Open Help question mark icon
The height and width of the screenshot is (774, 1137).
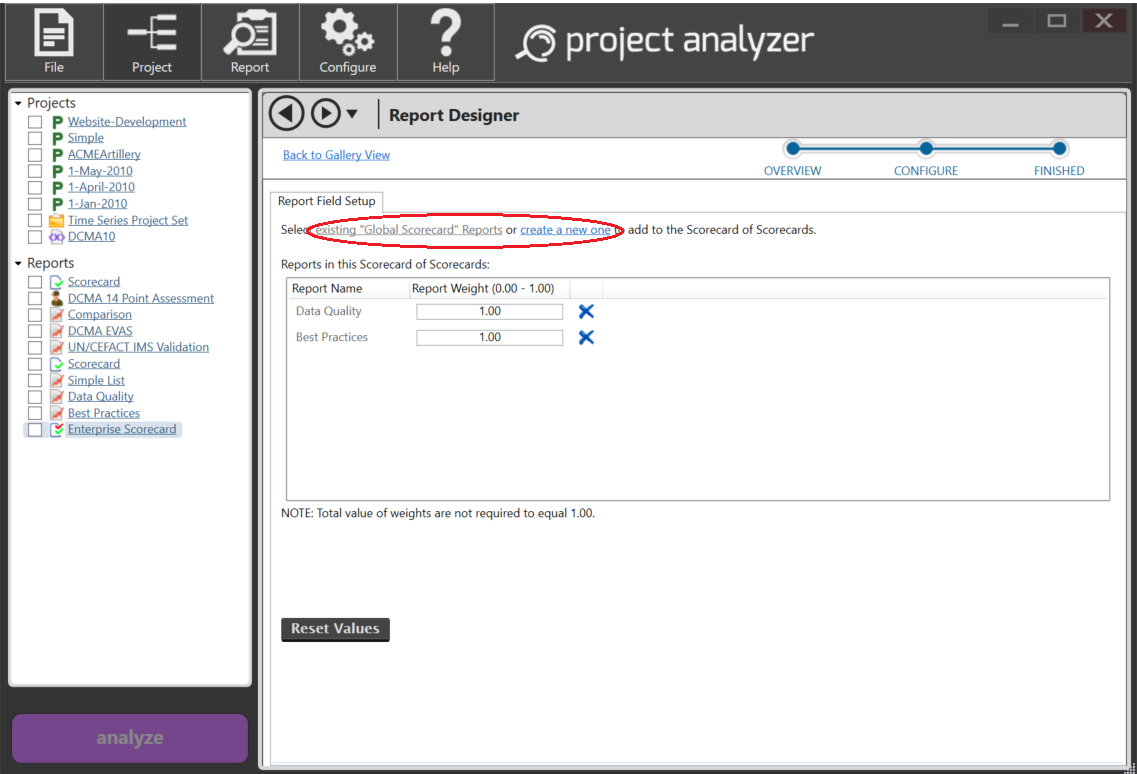click(x=446, y=42)
